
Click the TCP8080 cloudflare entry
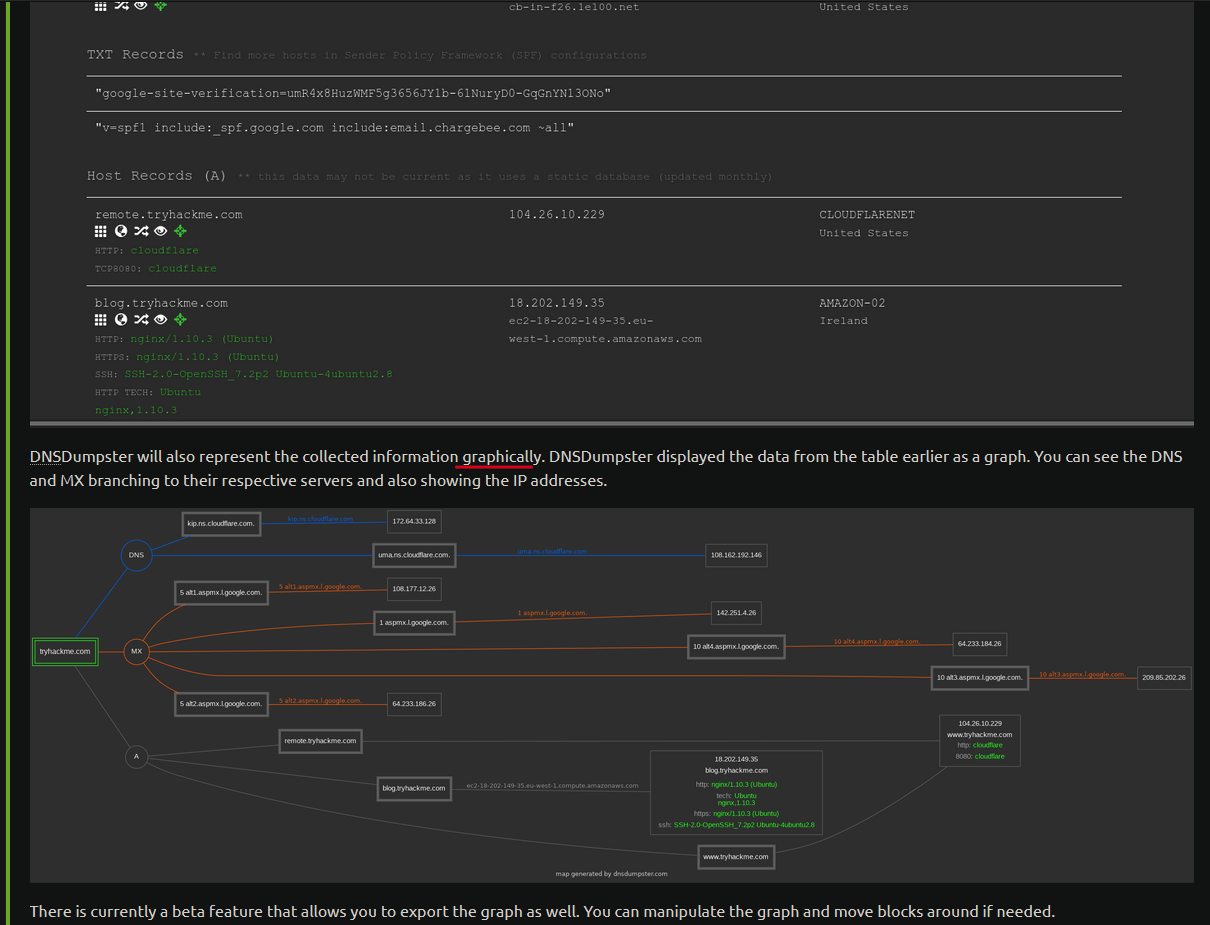click(156, 268)
